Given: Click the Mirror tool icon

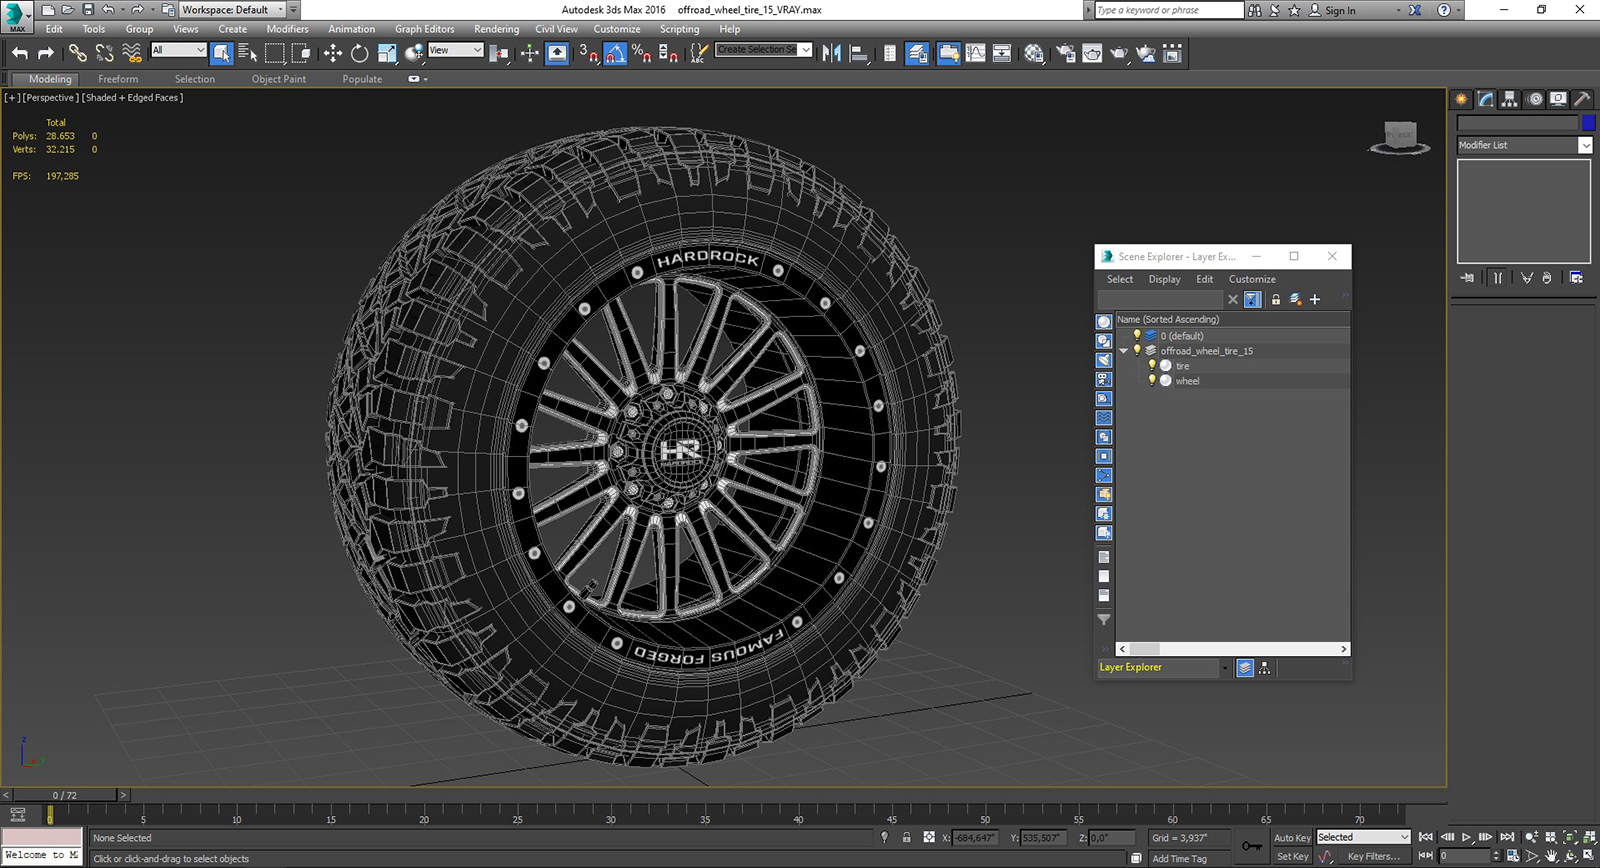Looking at the screenshot, I should [x=831, y=53].
